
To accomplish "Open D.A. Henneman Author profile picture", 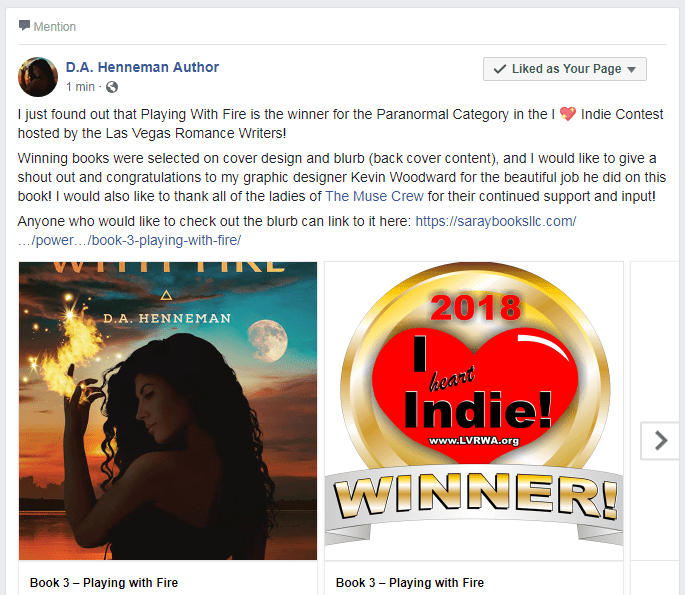I will (38, 77).
